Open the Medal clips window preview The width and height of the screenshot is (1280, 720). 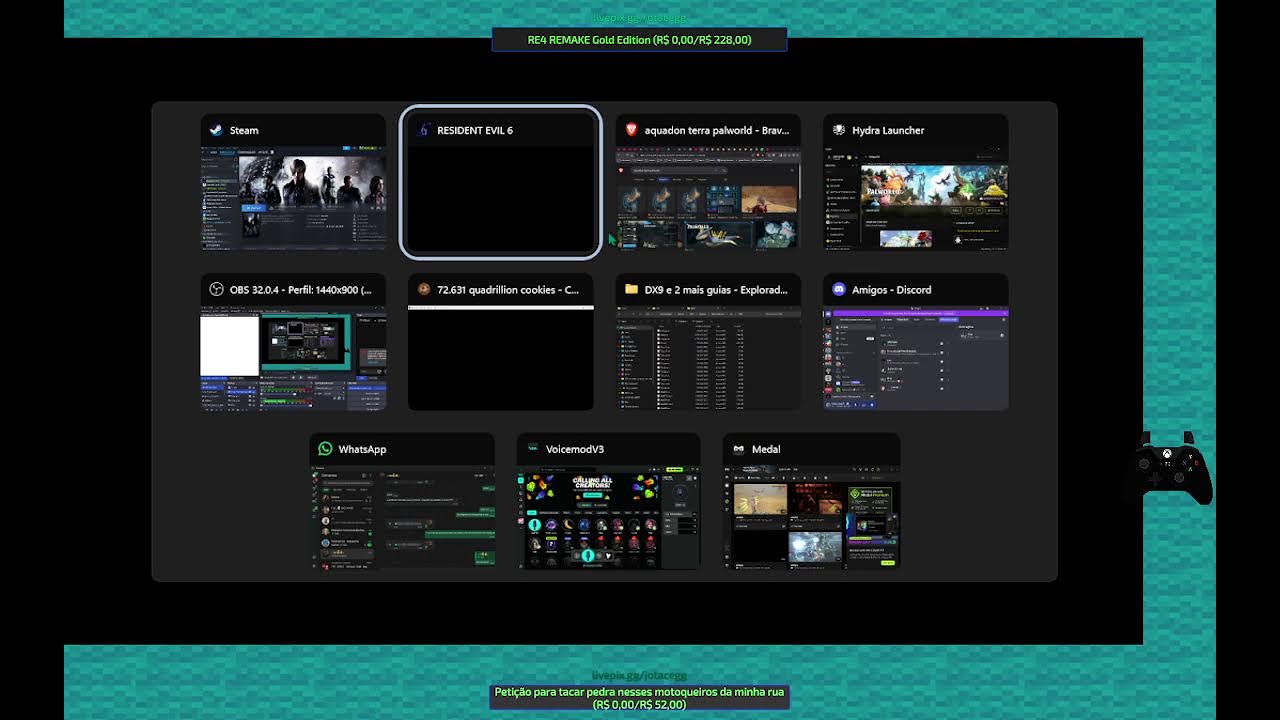coord(812,518)
